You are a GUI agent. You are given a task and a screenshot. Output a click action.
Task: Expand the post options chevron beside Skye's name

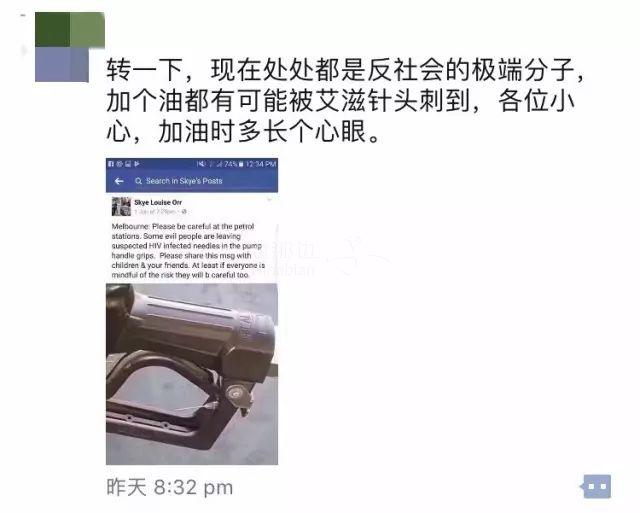(269, 200)
